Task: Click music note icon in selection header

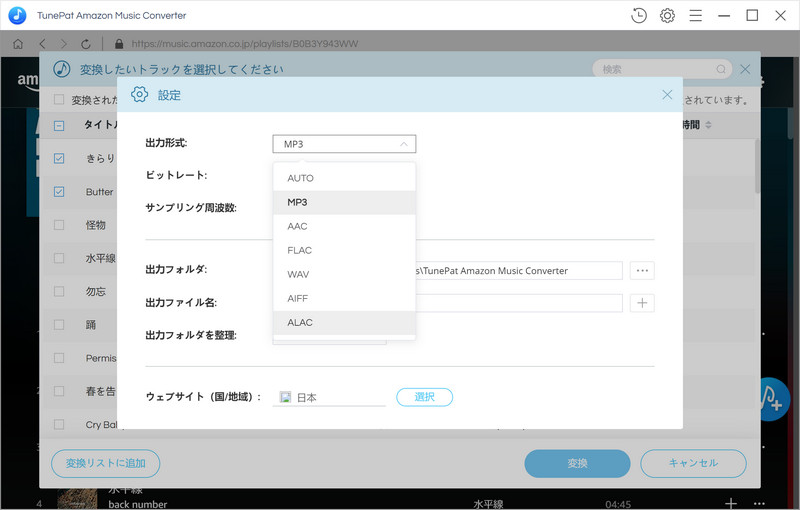Action: click(x=62, y=69)
